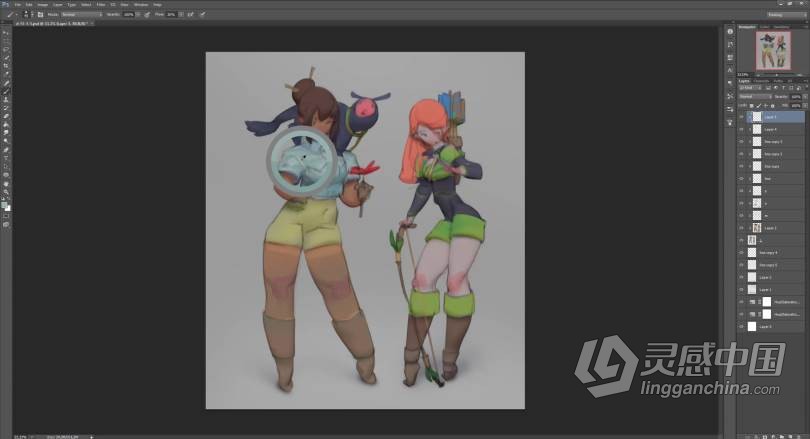Hide Layer 5 using its eye icon

(742, 117)
